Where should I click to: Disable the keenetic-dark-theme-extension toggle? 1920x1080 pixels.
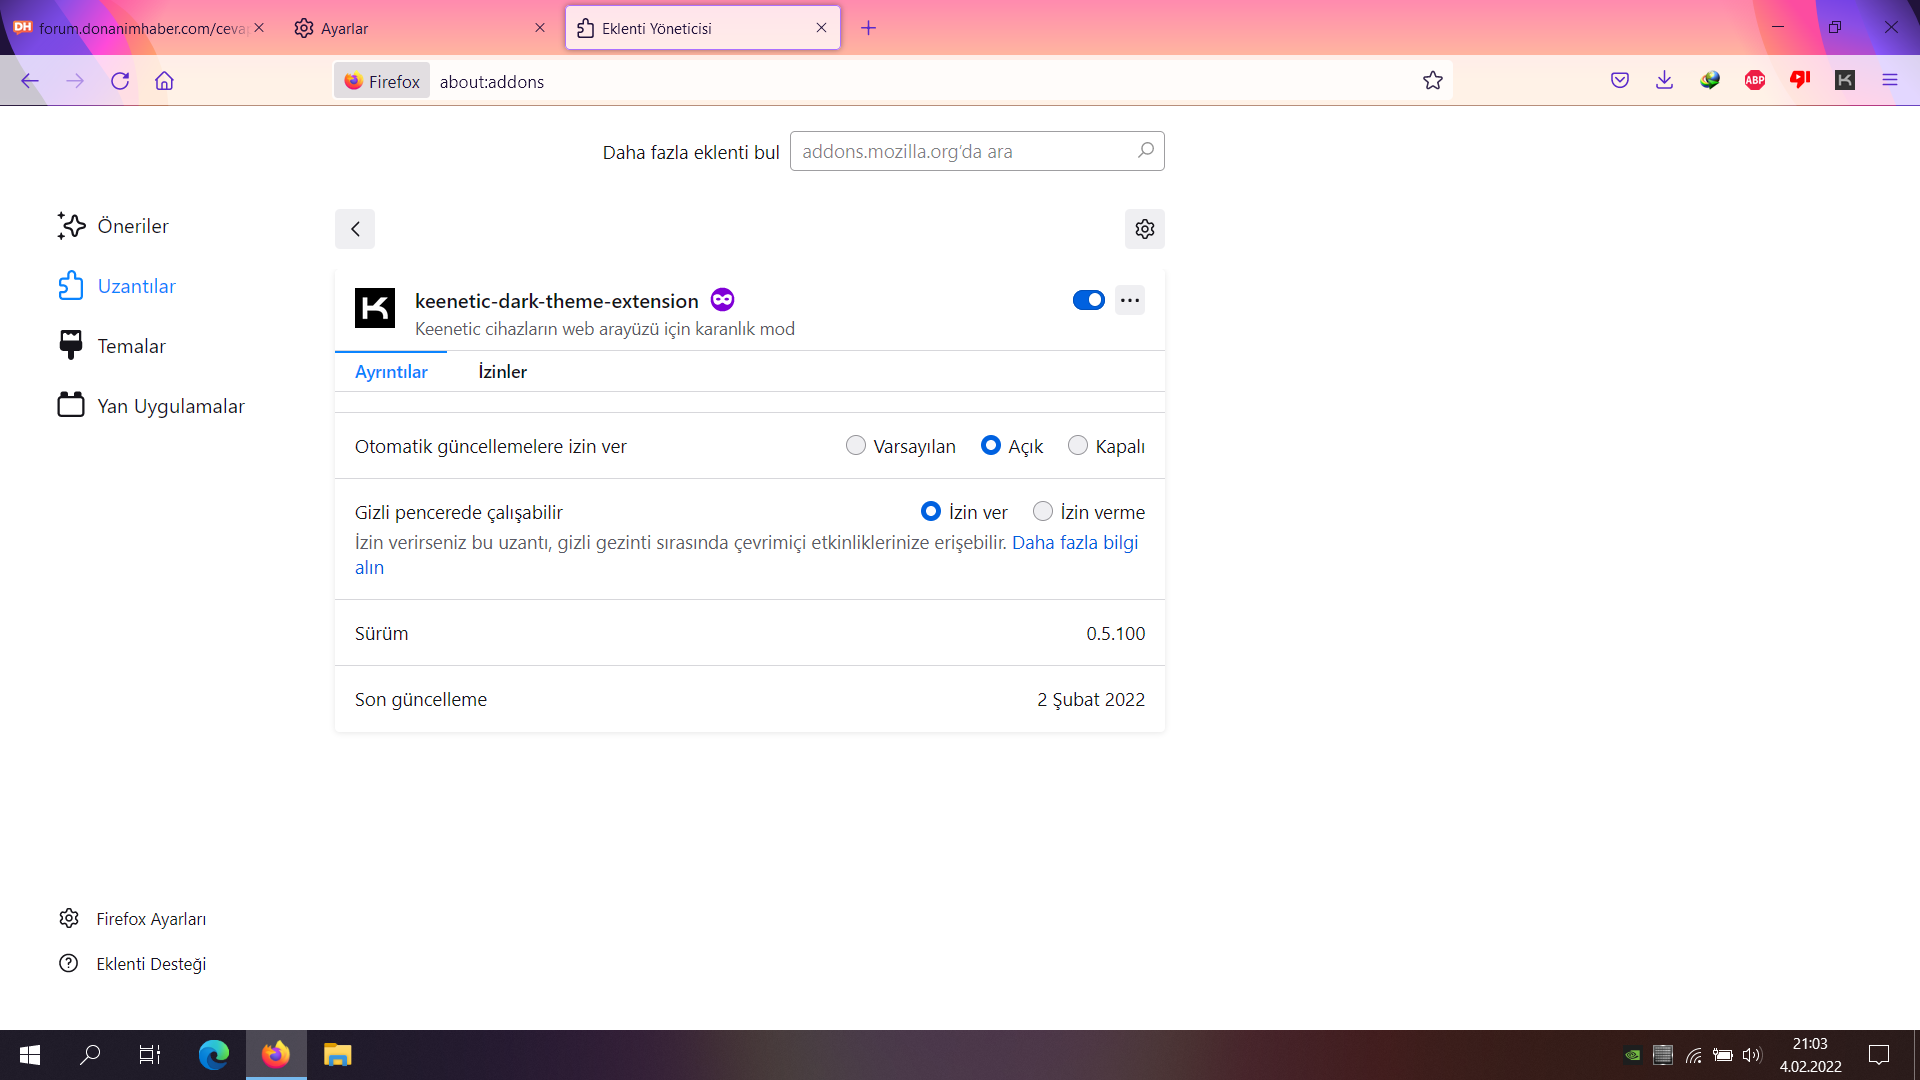point(1088,300)
